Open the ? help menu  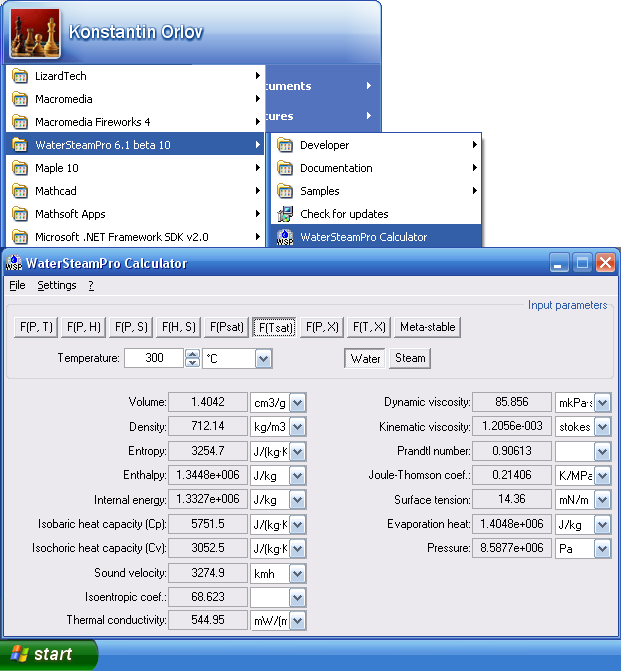91,285
